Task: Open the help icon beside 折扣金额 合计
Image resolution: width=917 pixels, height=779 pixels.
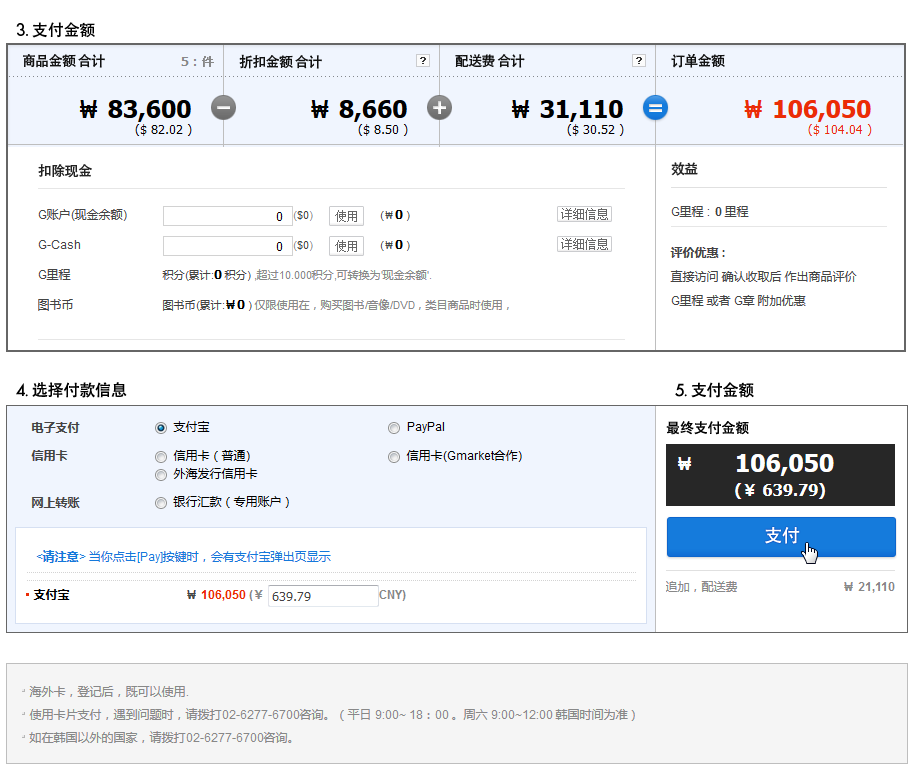Action: [423, 61]
